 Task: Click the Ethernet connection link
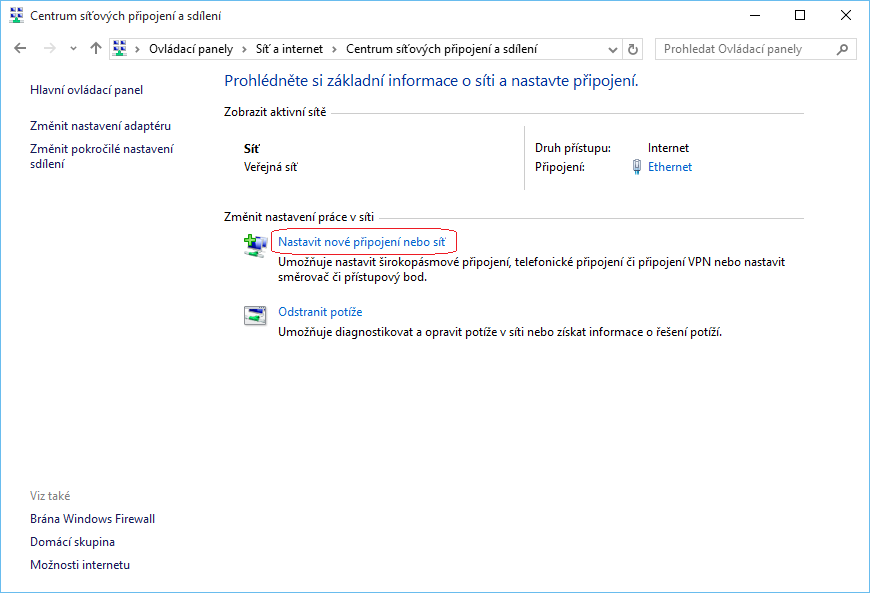click(x=669, y=166)
